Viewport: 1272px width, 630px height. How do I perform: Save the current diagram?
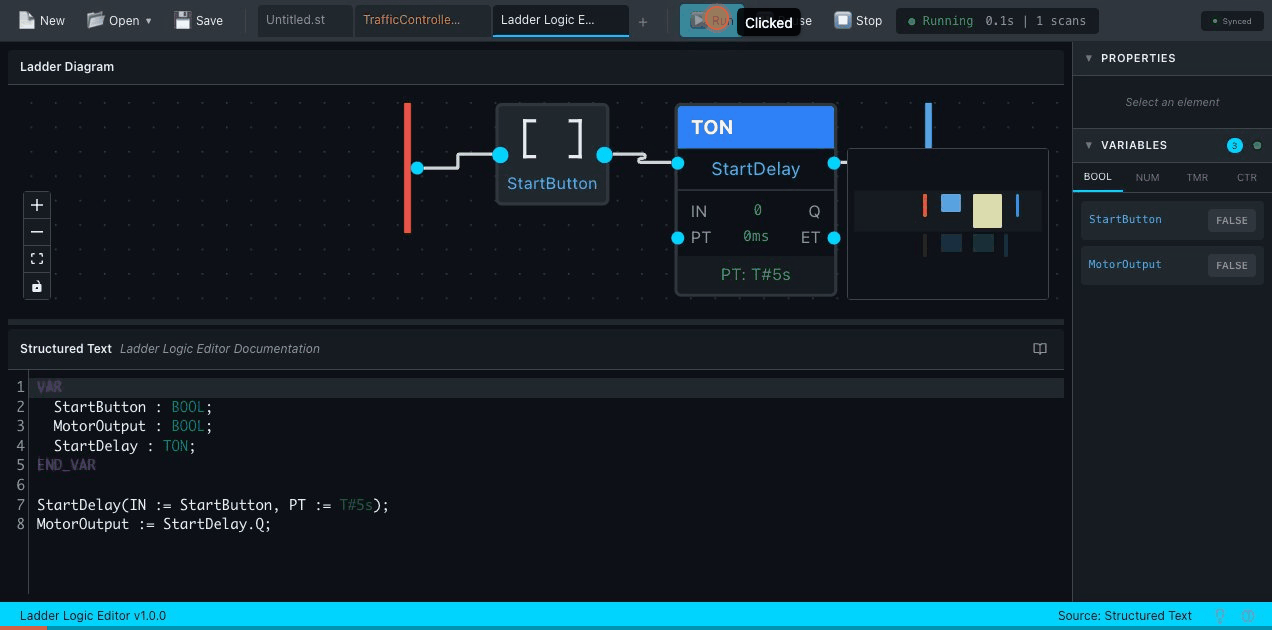[x=198, y=20]
